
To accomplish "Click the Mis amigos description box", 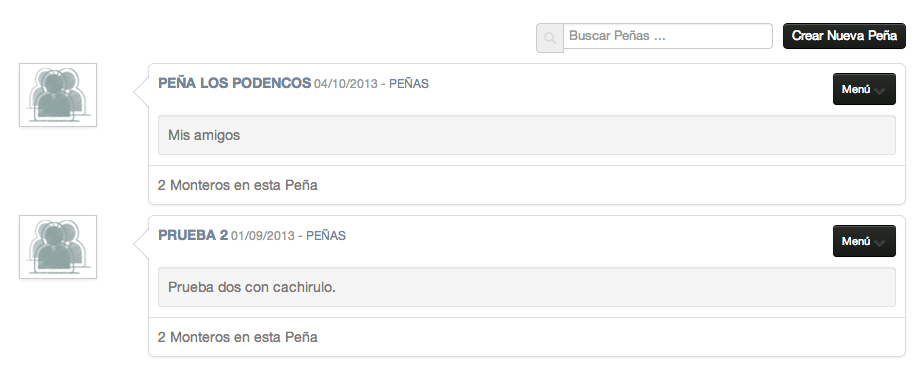I will (526, 135).
